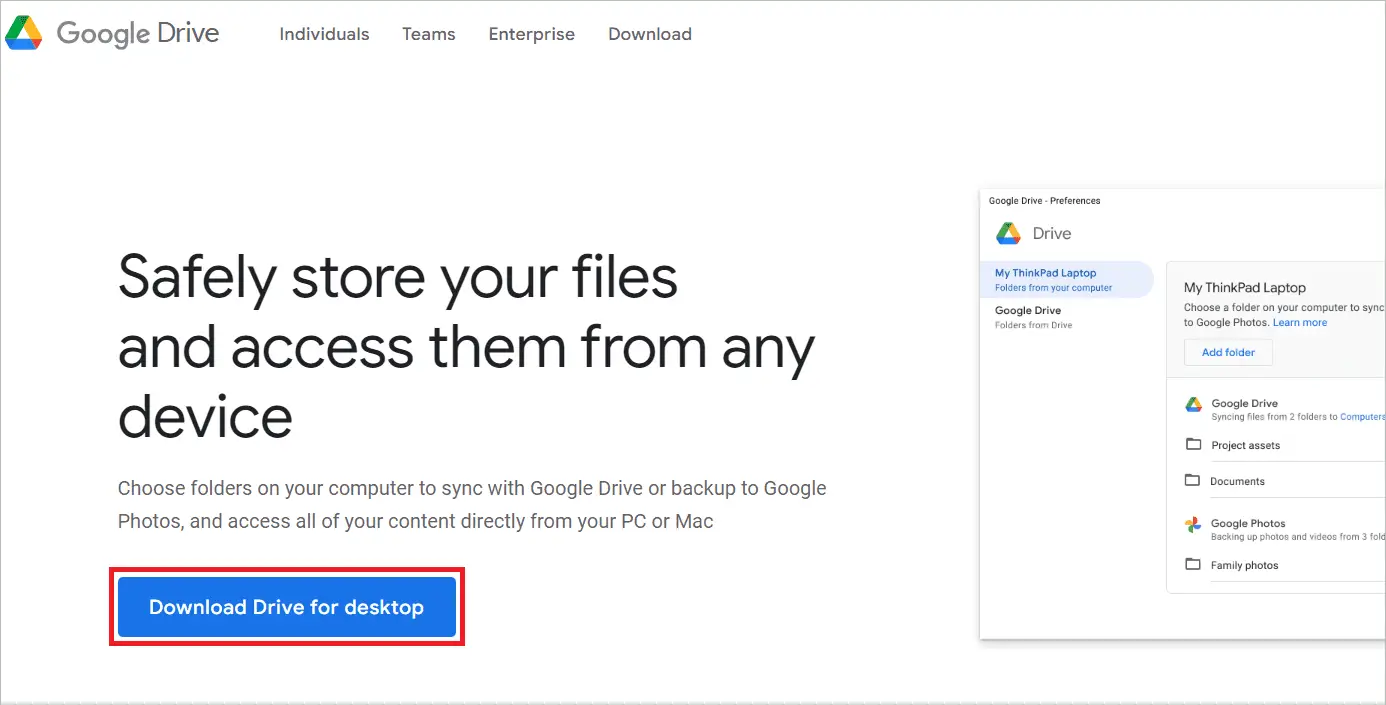Click the Drive icon highlighted beside My ThinkPad Laptop
The height and width of the screenshot is (705, 1386).
[x=1007, y=233]
